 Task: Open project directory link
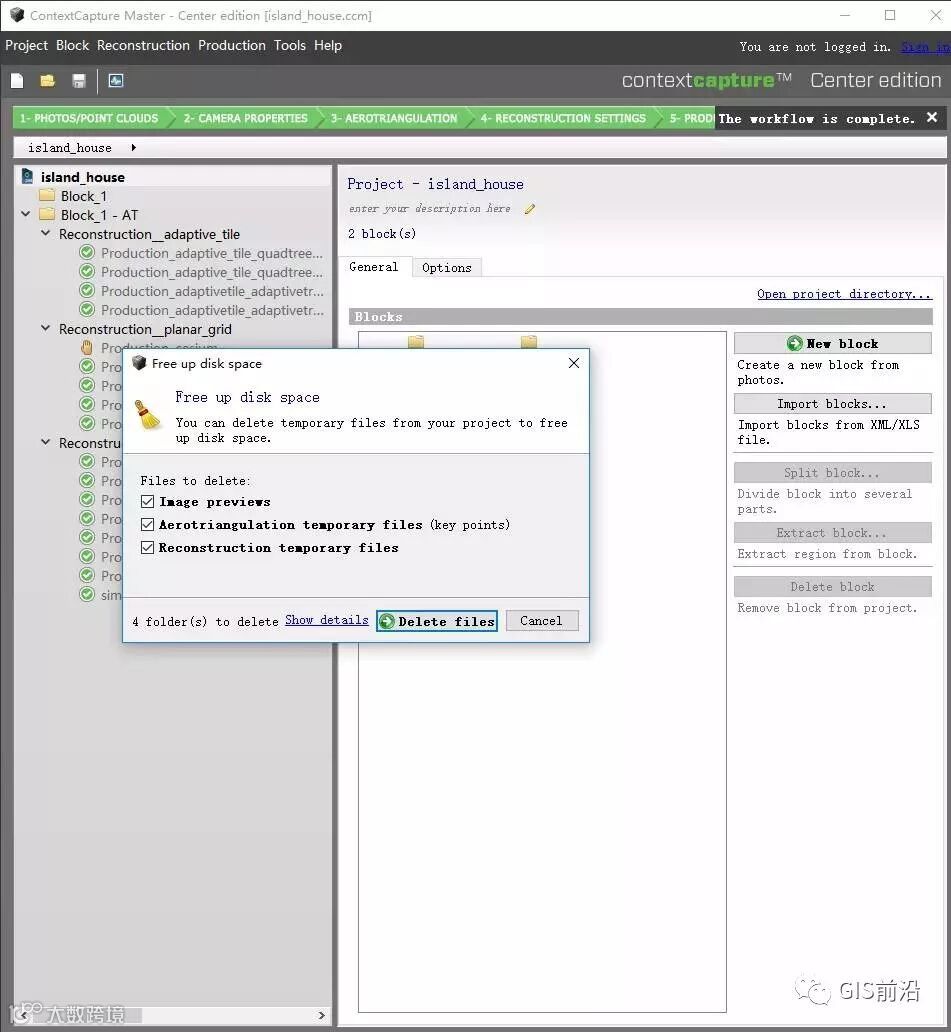pyautogui.click(x=844, y=294)
